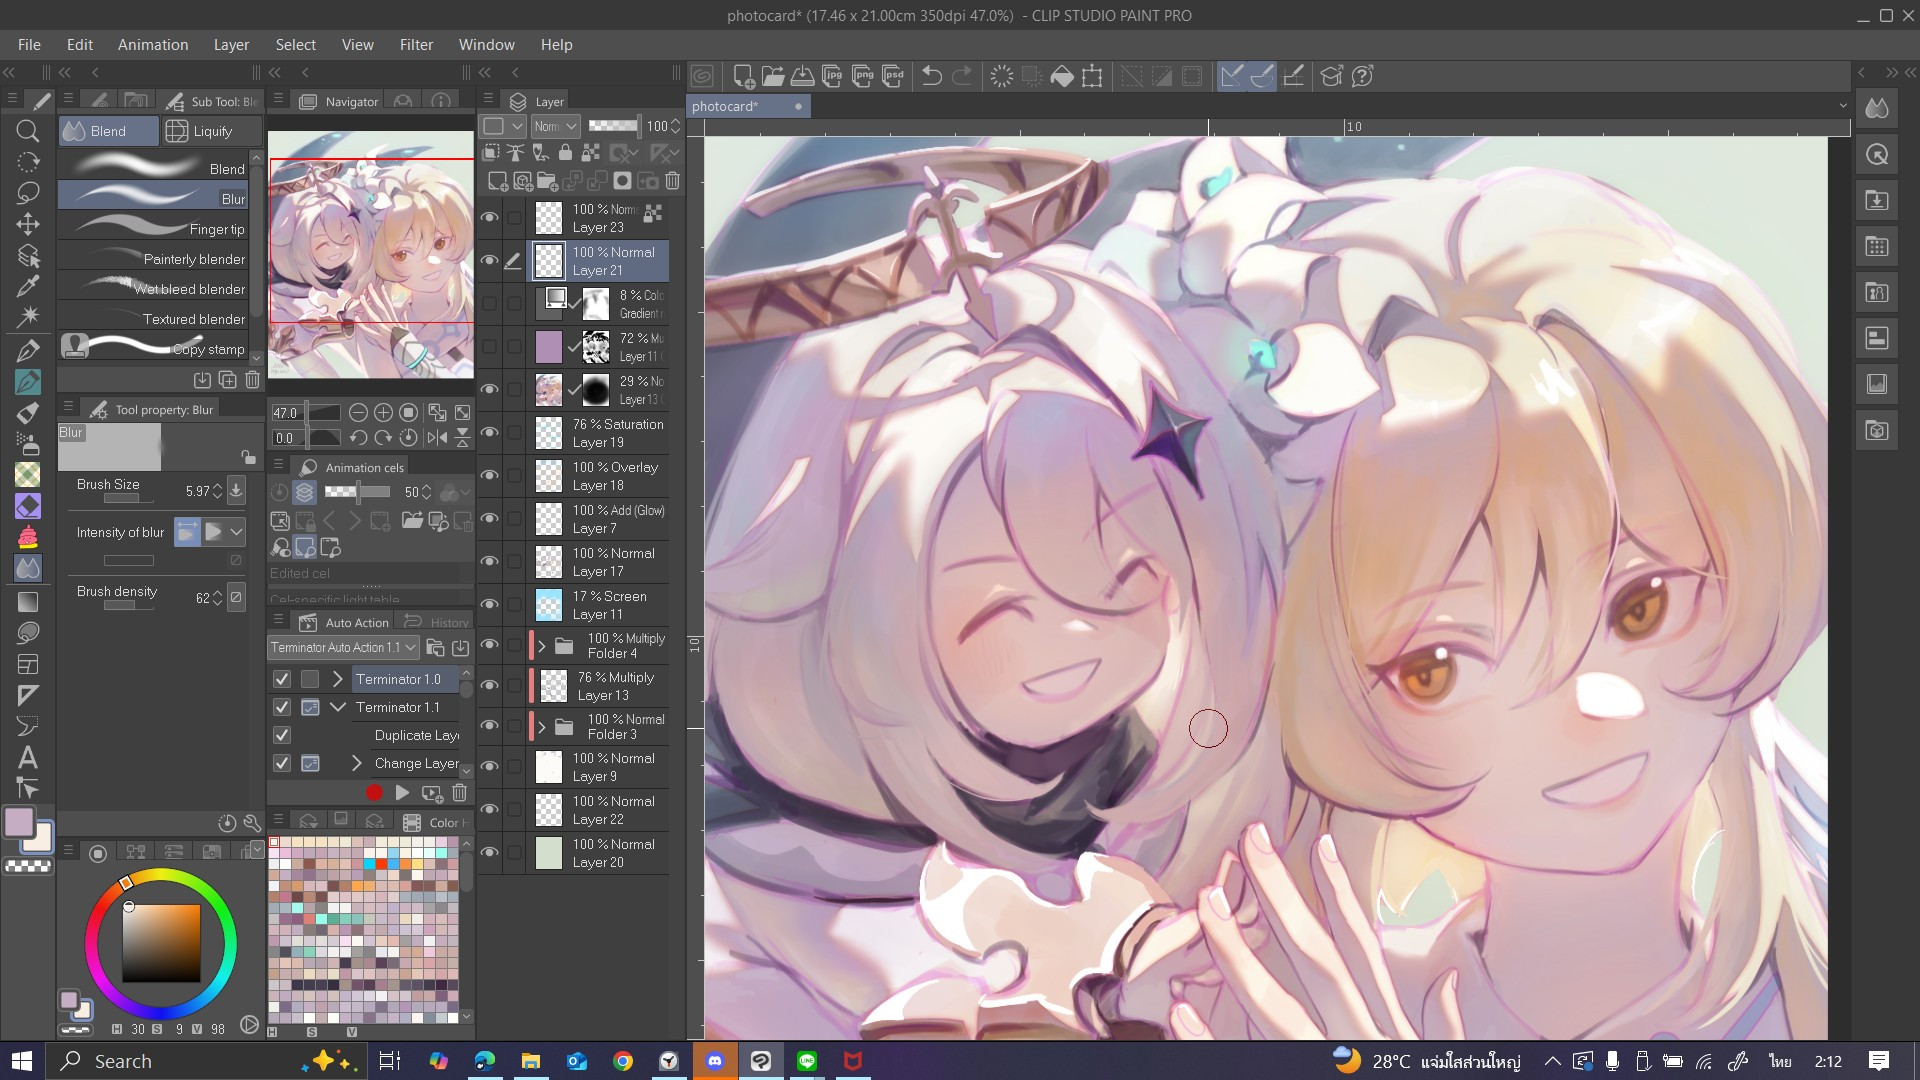Click Zoom out icon in Navigator
The height and width of the screenshot is (1080, 1920).
(358, 413)
